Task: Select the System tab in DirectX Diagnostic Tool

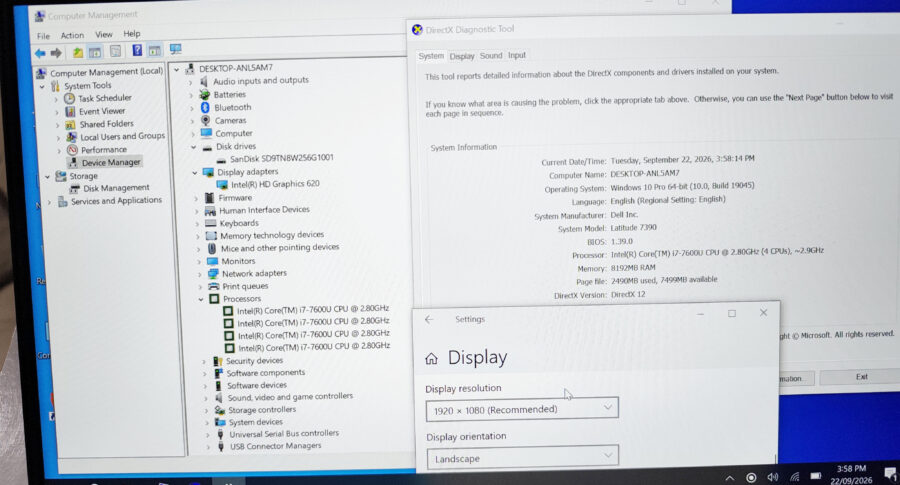Action: [431, 56]
